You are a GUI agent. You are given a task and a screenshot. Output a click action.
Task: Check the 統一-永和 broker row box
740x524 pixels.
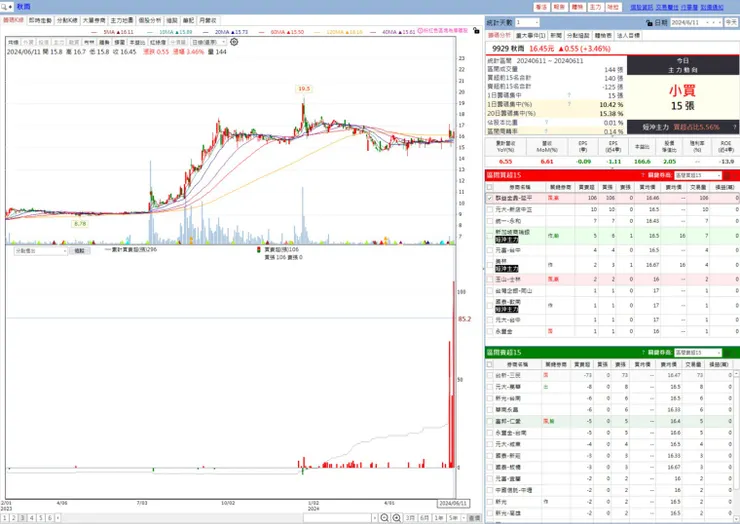point(490,221)
